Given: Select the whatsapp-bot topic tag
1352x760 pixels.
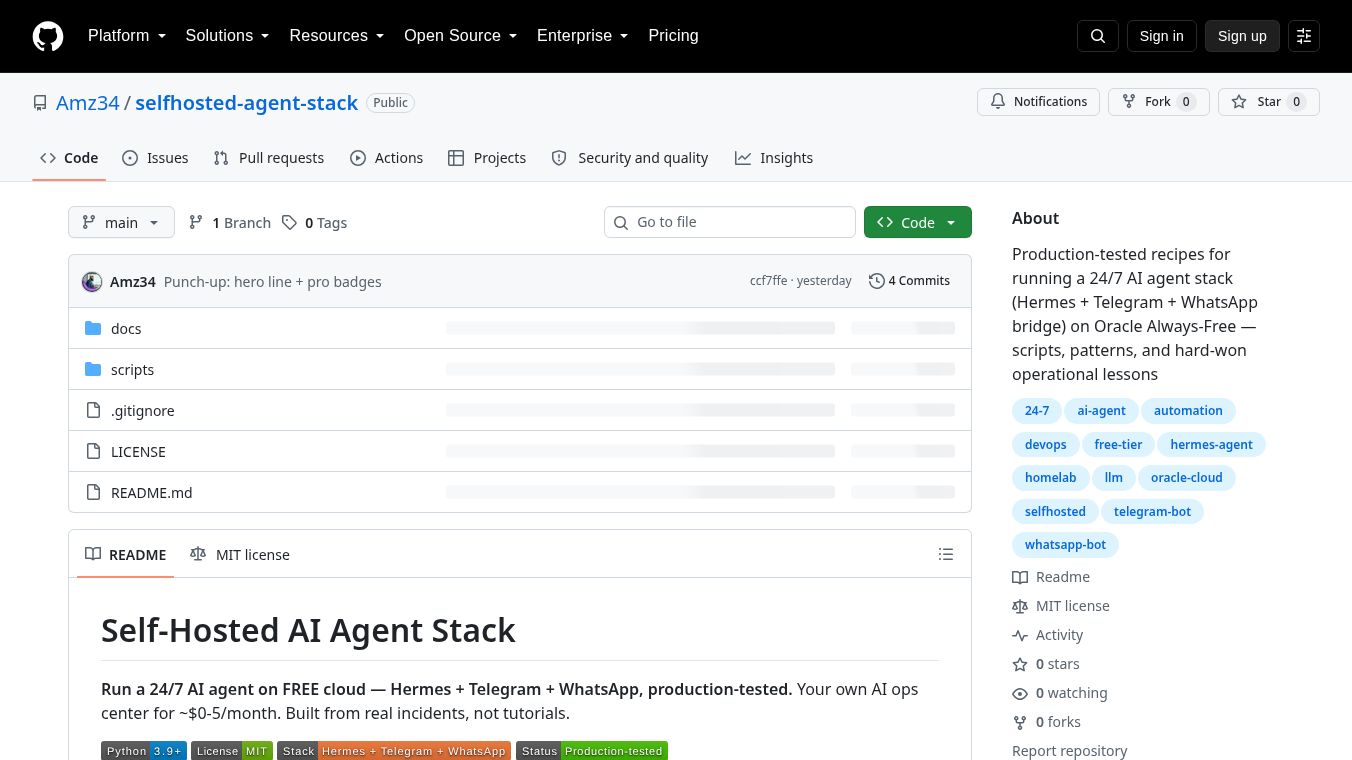Looking at the screenshot, I should click(x=1065, y=545).
